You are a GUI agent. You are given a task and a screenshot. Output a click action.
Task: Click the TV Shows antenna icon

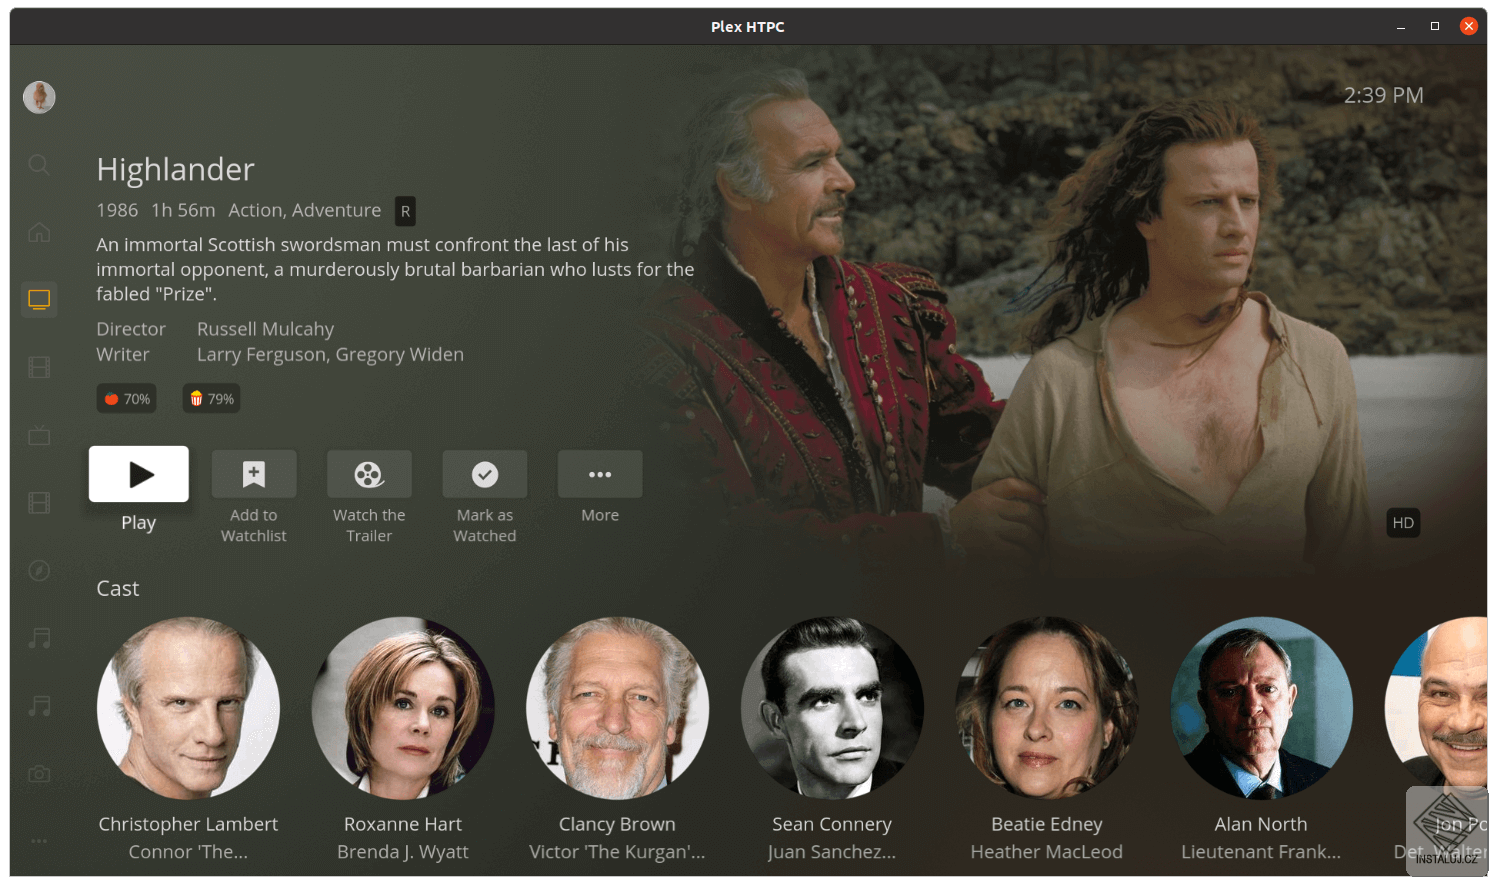[39, 435]
